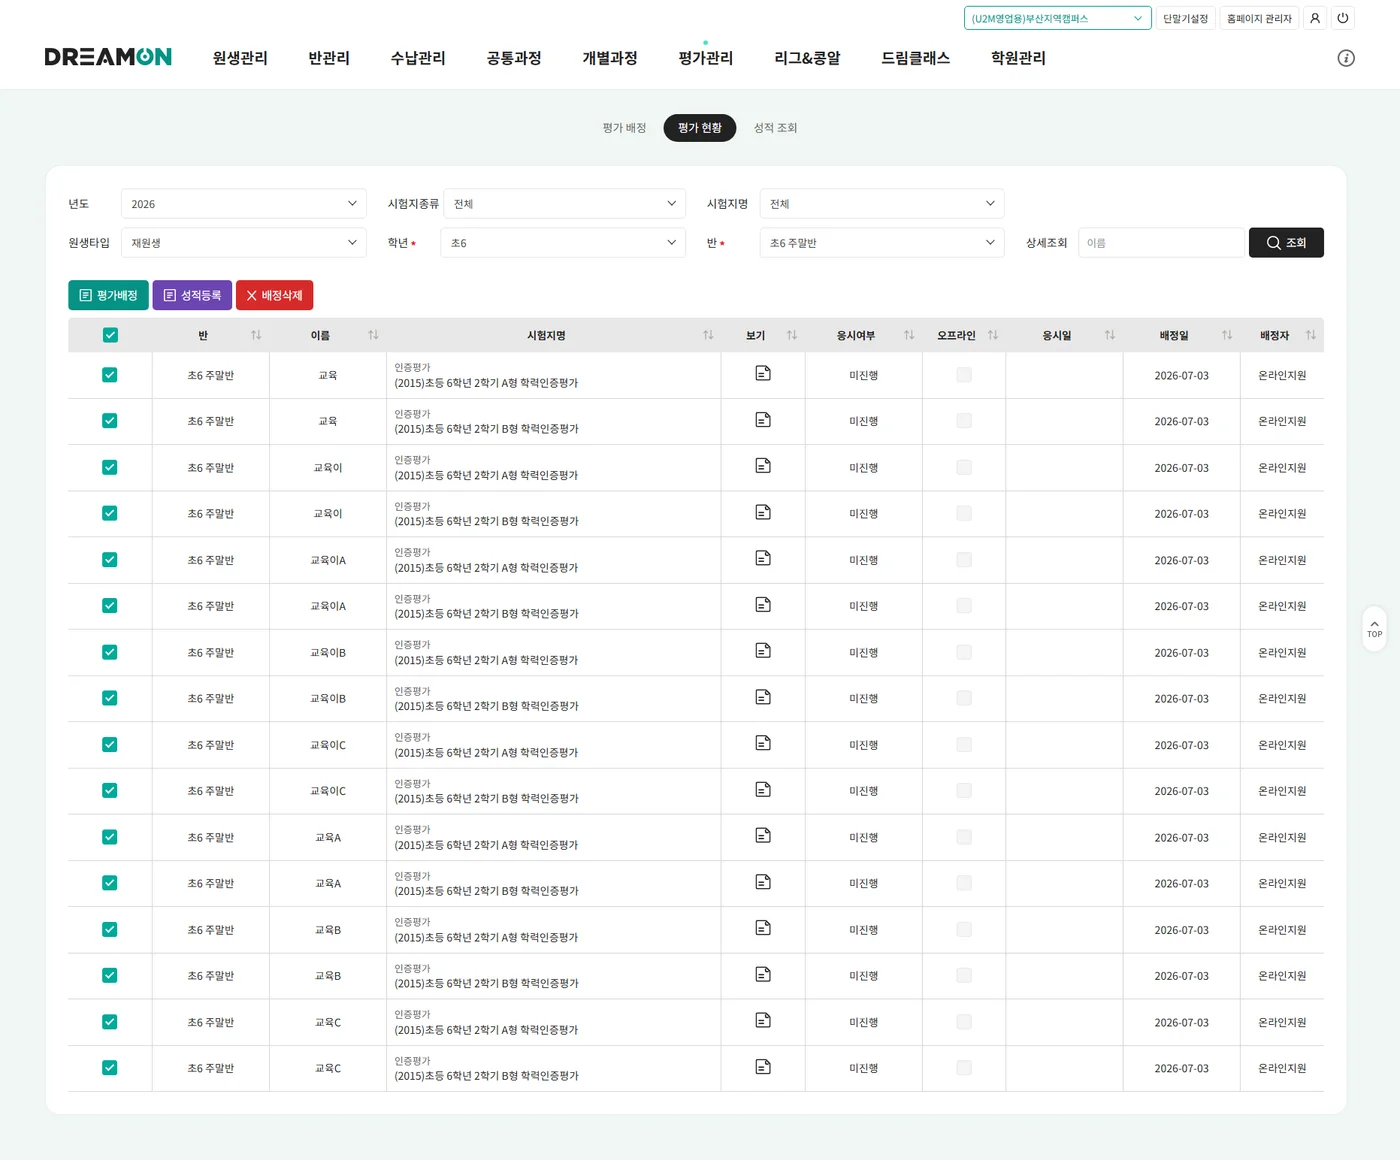
Task: Open 홈페이지 관리자 link
Action: pos(1259,18)
